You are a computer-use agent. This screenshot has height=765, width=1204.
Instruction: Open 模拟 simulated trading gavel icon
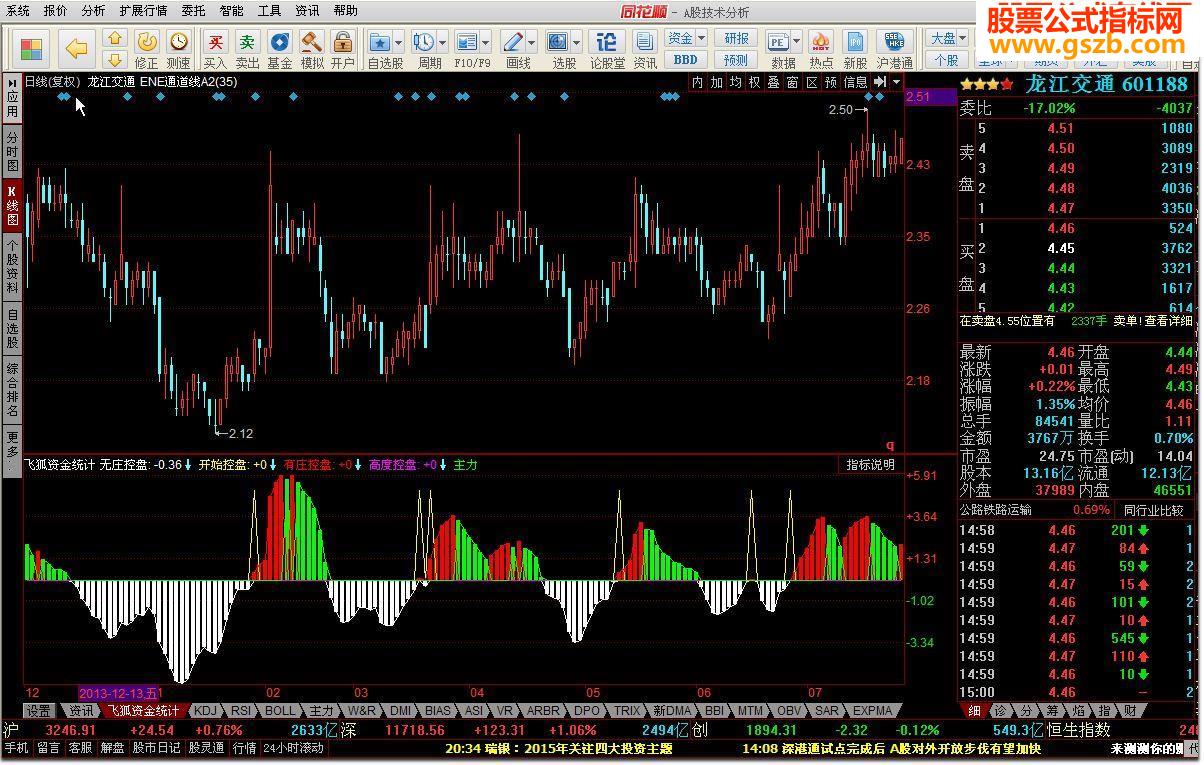[x=312, y=41]
